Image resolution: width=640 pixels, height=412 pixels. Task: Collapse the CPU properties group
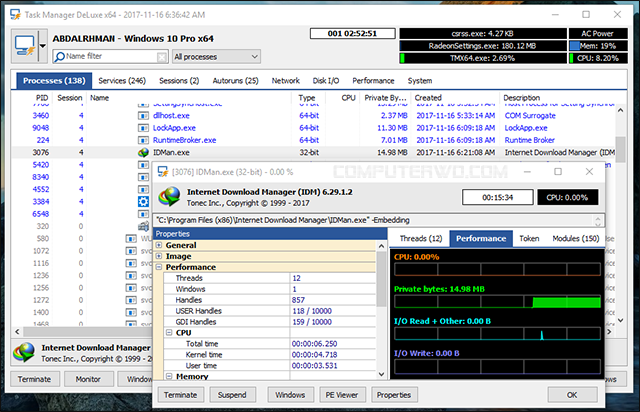coord(169,333)
